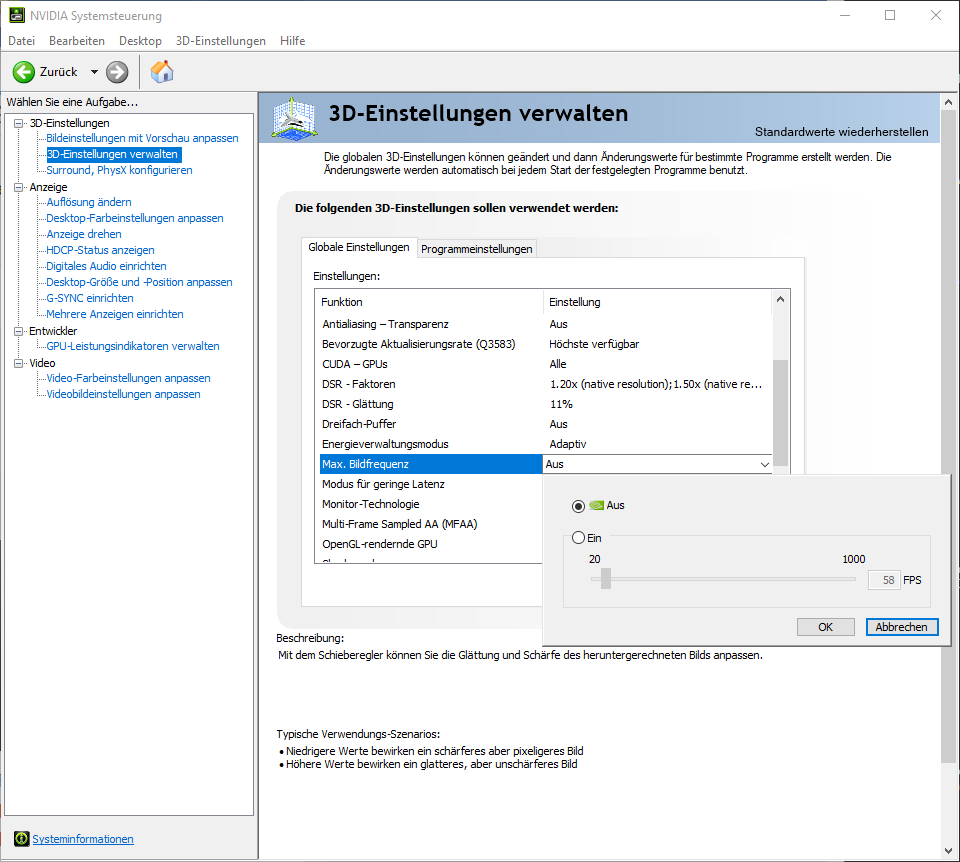Click the Höchste verfügbar setting value
This screenshot has width=960, height=862.
594,344
